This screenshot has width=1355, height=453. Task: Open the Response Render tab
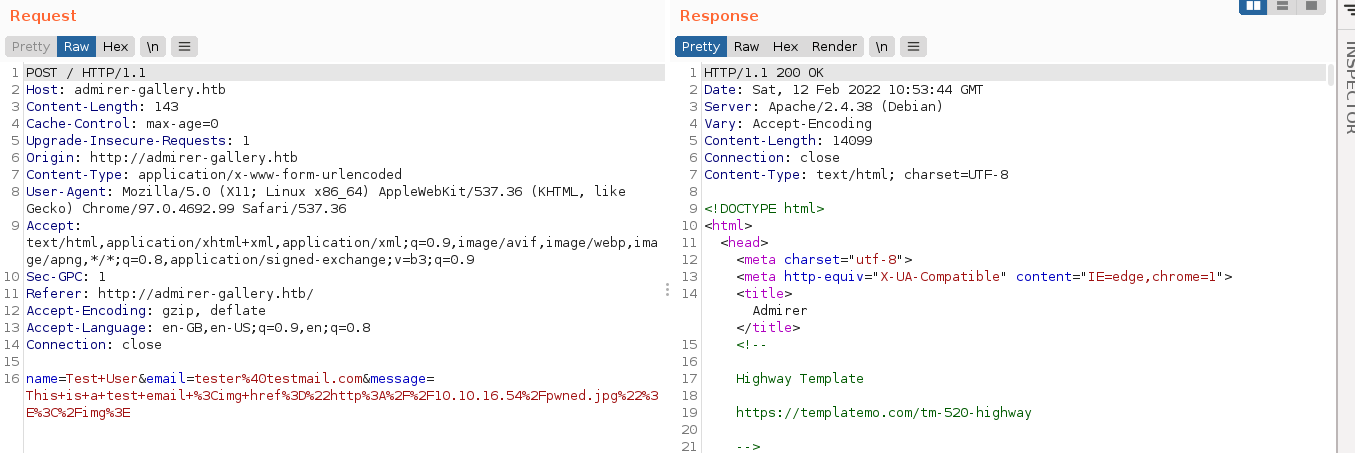pyautogui.click(x=834, y=47)
